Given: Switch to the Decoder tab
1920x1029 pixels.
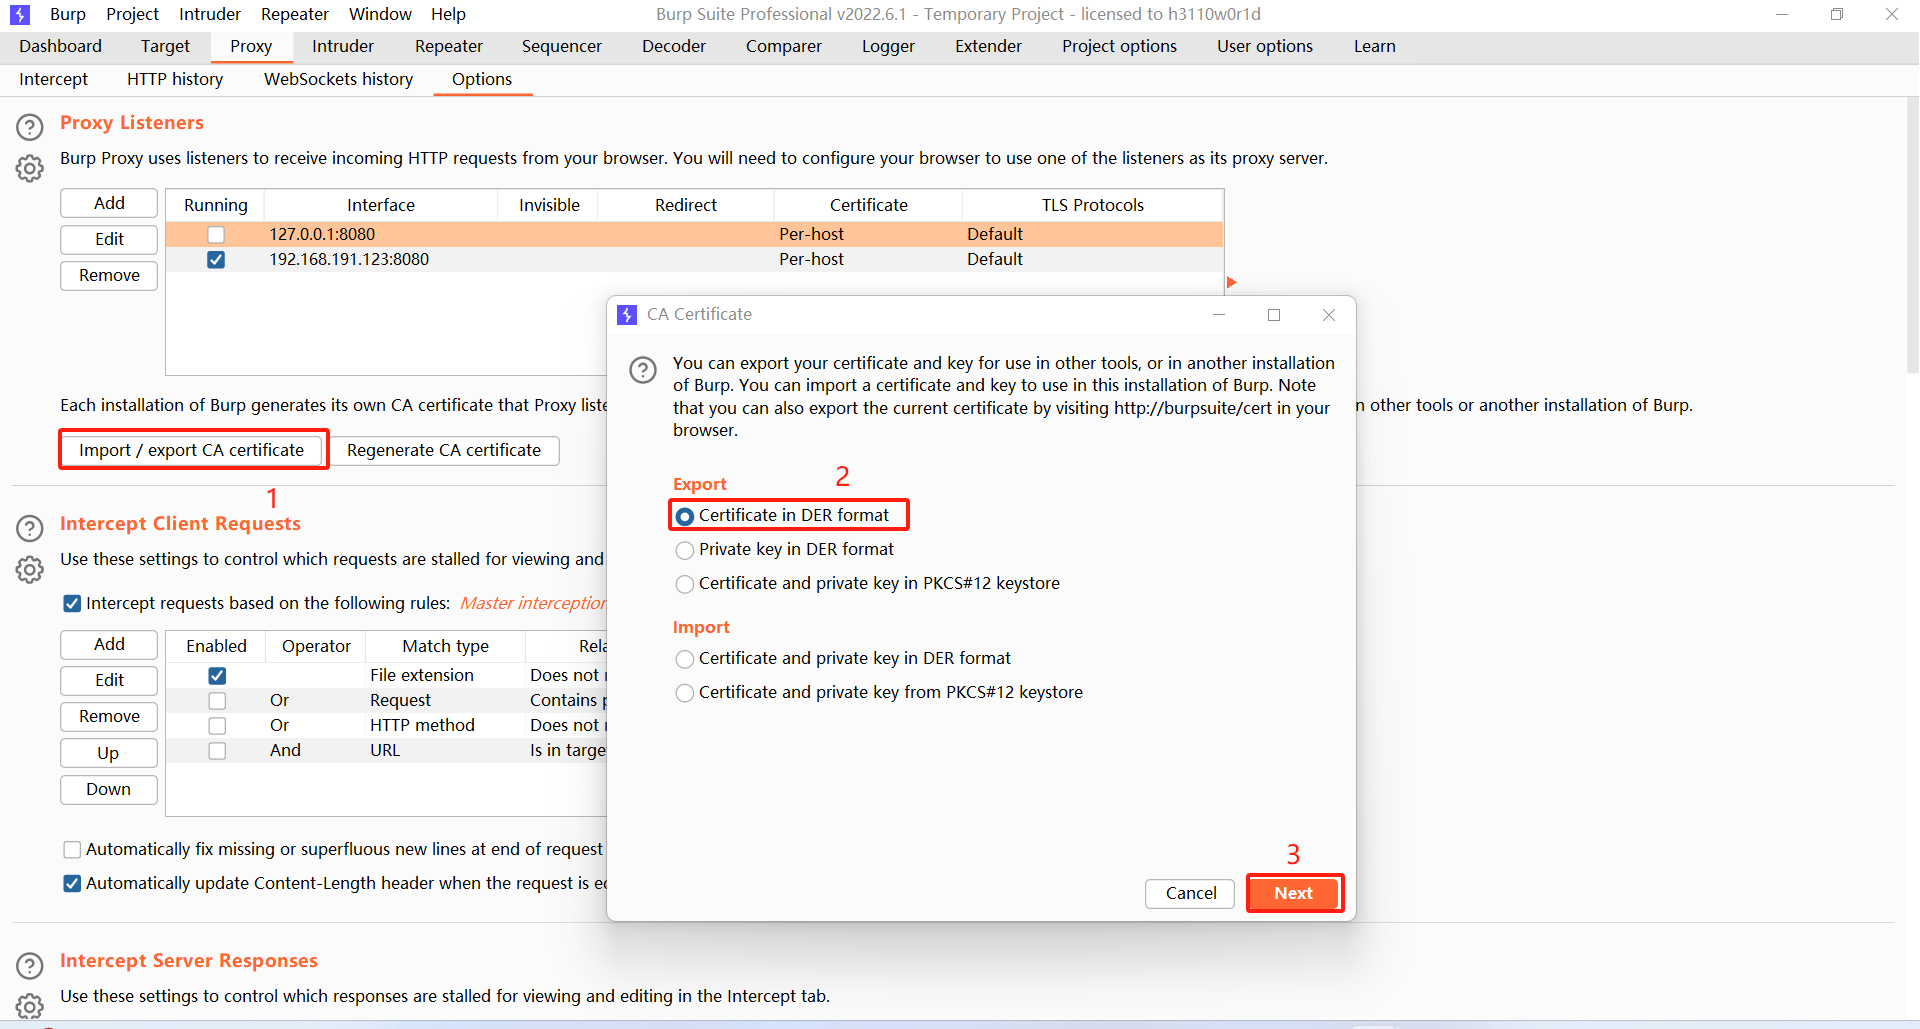Looking at the screenshot, I should coord(674,46).
